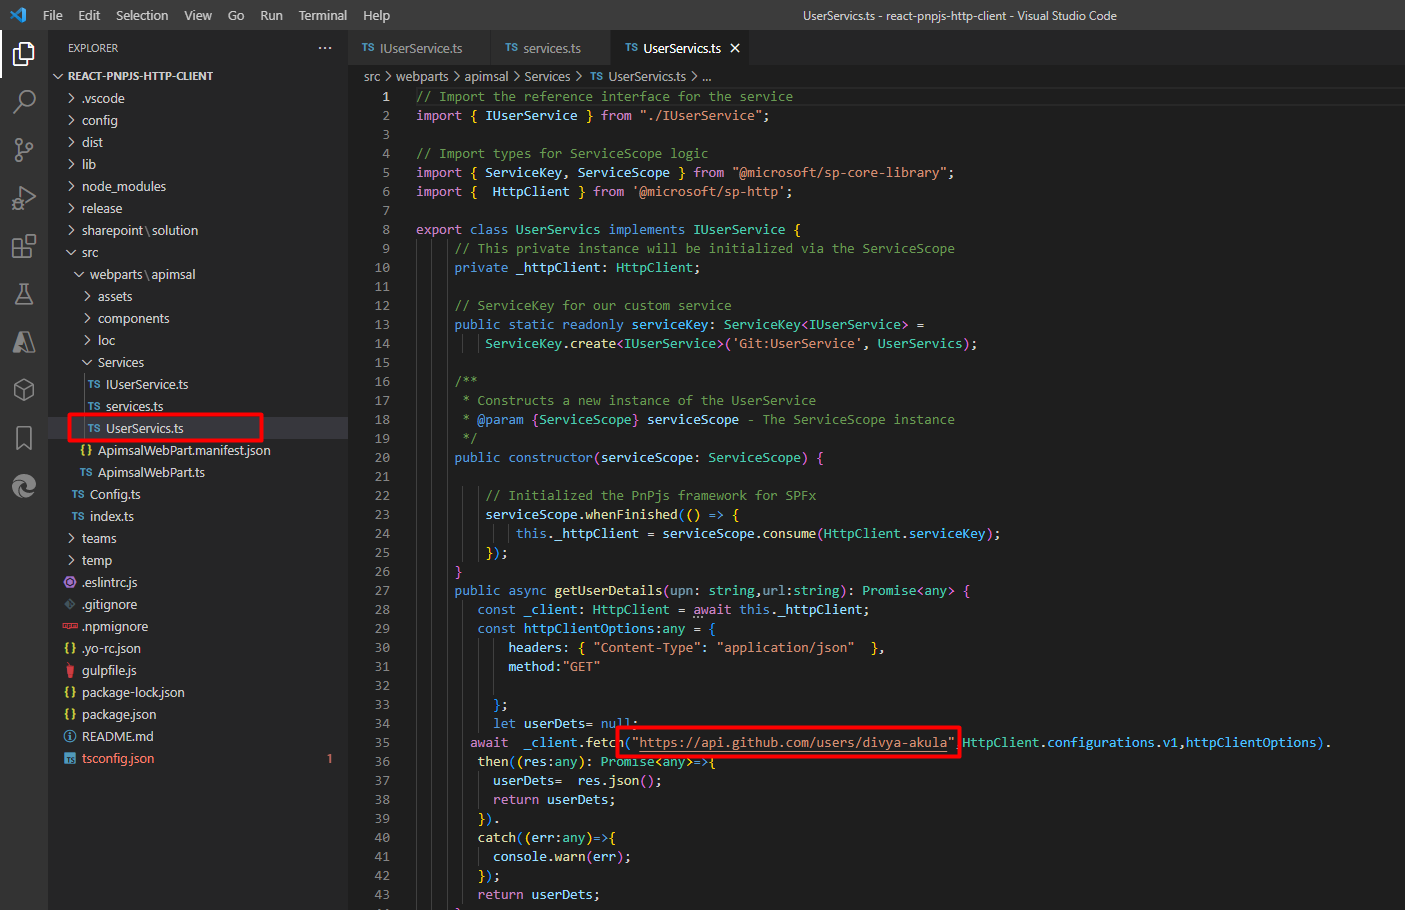Click the webparts breadcrumb segment
This screenshot has width=1405, height=910.
[422, 77]
